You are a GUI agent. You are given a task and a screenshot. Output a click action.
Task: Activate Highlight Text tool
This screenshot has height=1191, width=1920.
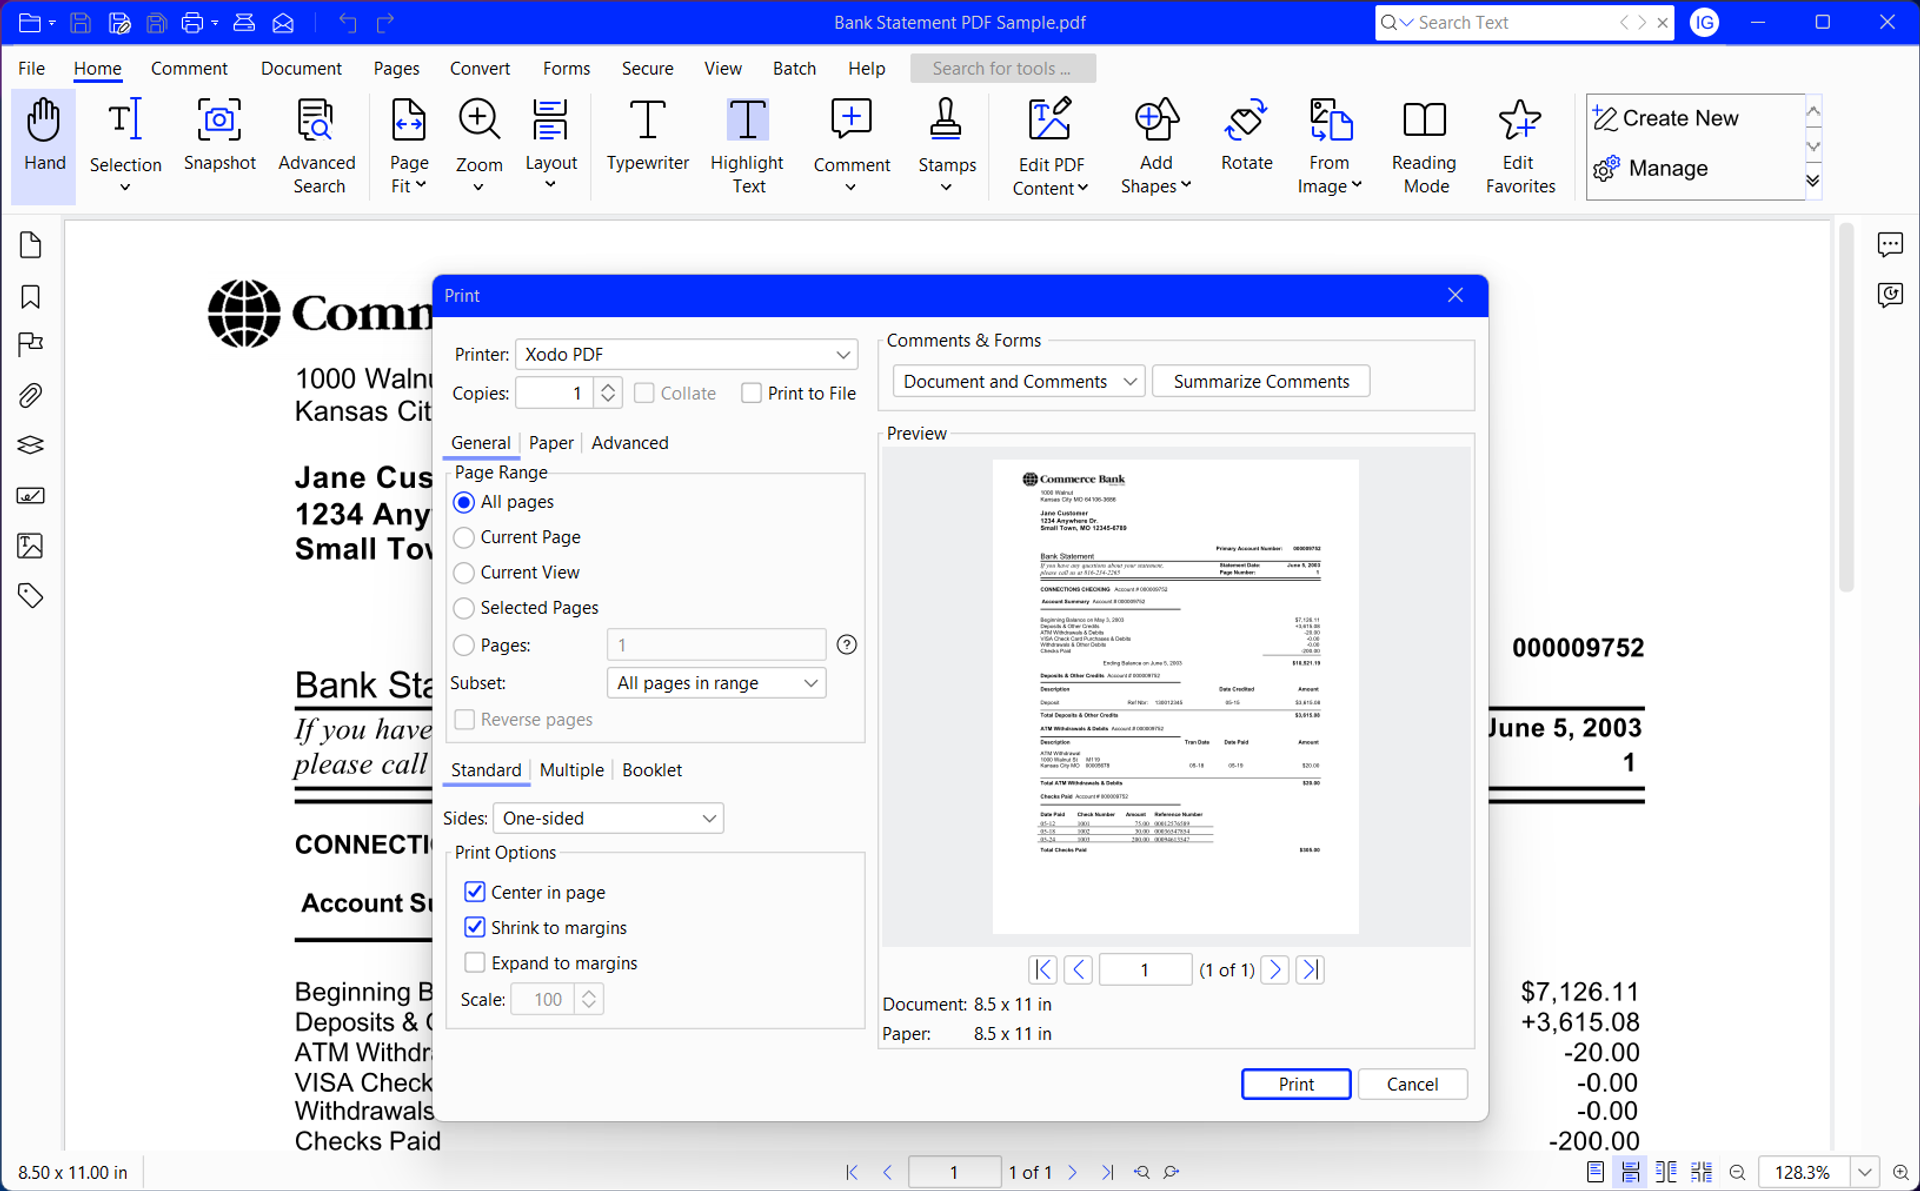747,147
